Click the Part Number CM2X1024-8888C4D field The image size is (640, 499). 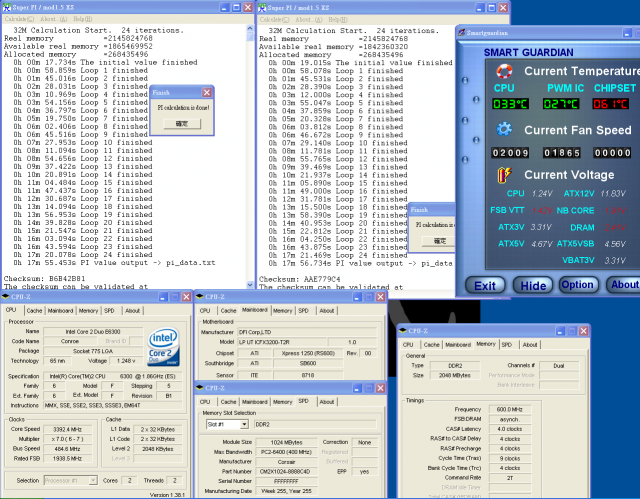click(x=286, y=471)
